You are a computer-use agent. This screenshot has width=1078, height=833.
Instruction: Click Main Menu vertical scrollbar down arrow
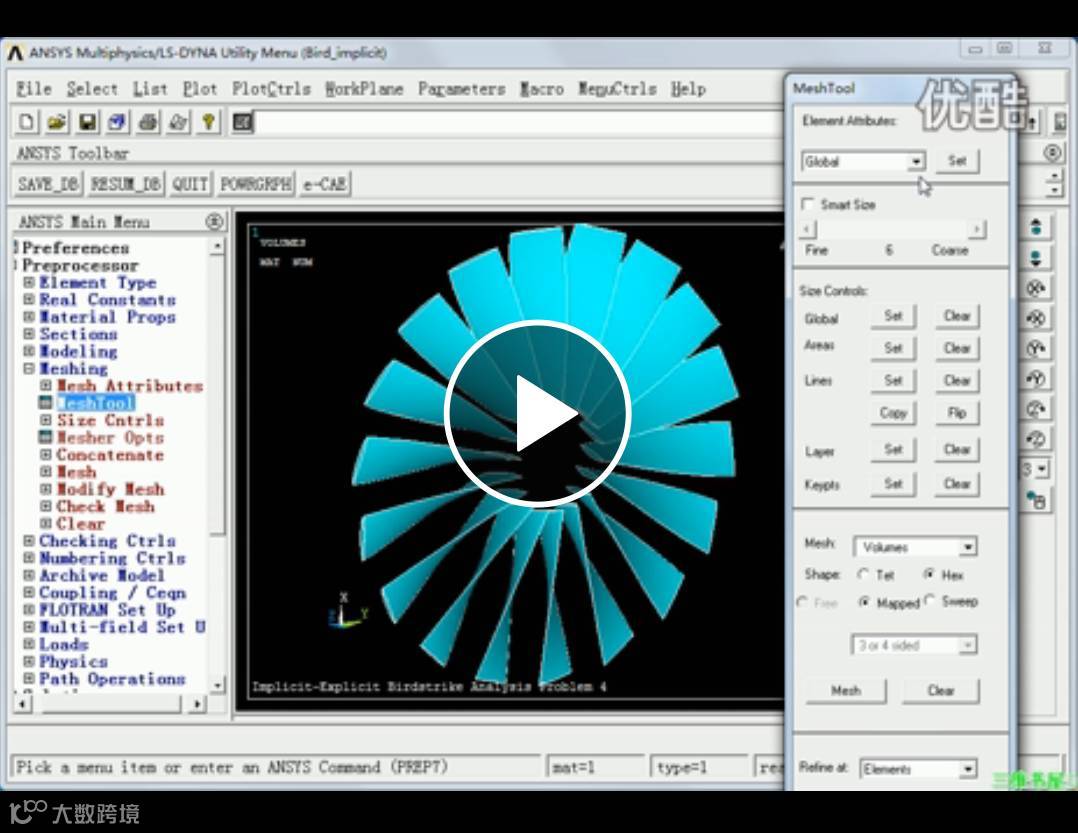click(x=217, y=685)
